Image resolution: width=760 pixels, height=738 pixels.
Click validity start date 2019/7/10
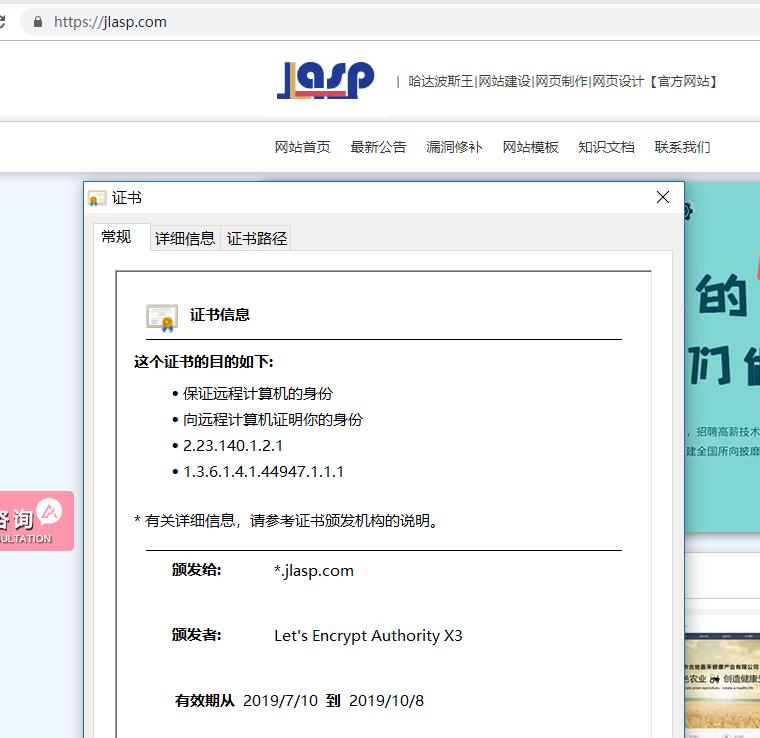tap(280, 701)
